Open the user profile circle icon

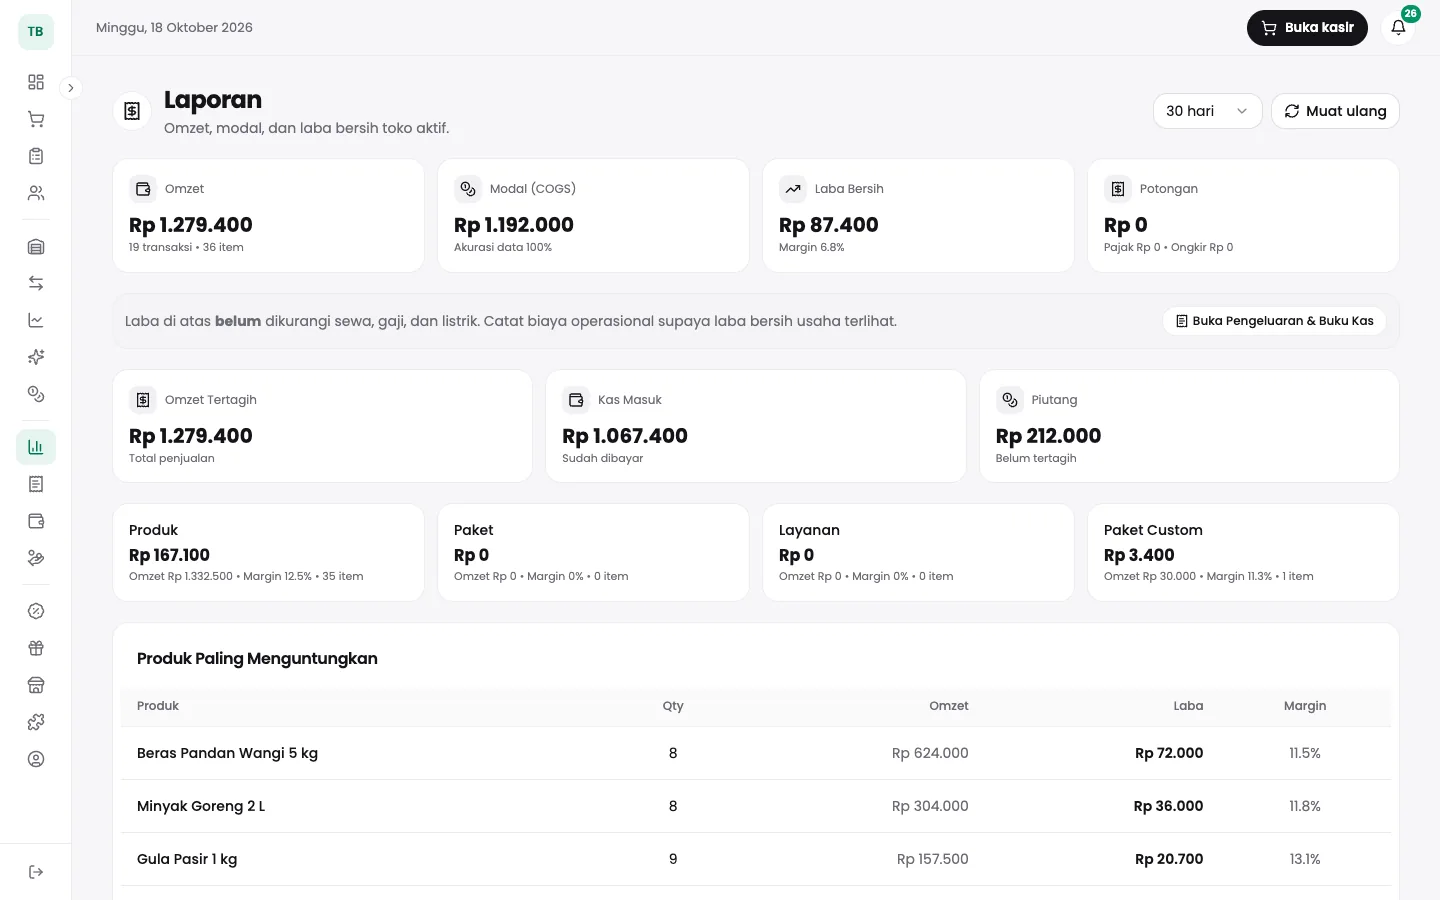36,759
